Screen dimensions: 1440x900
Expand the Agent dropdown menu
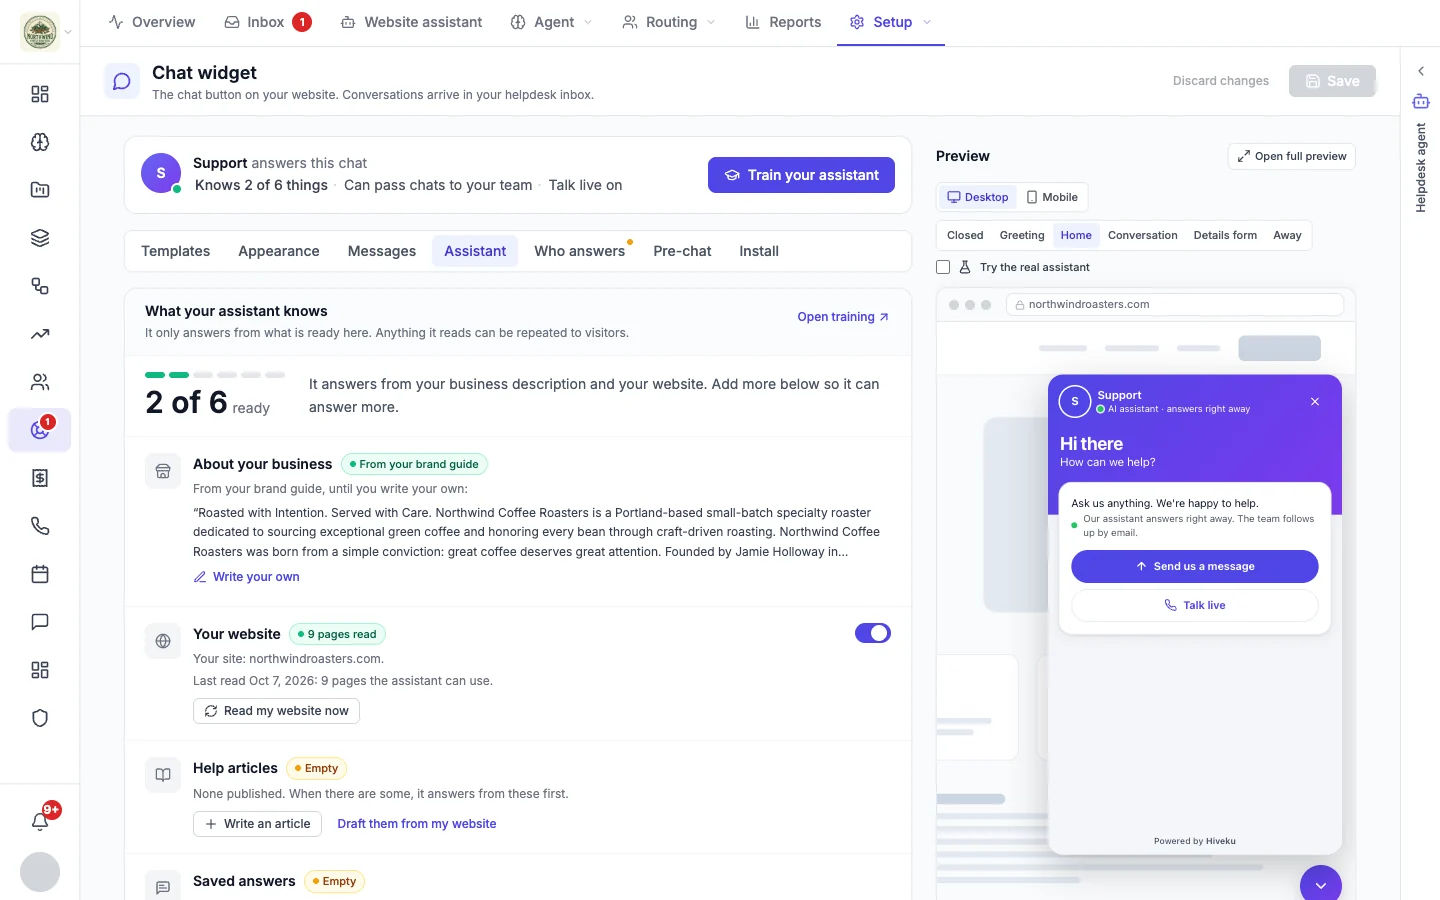pos(552,22)
